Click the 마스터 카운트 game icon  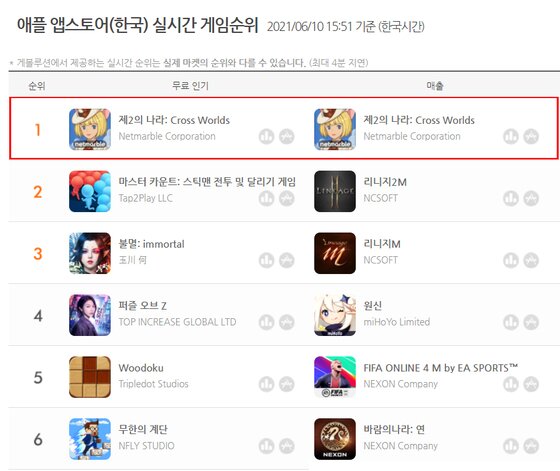click(90, 191)
